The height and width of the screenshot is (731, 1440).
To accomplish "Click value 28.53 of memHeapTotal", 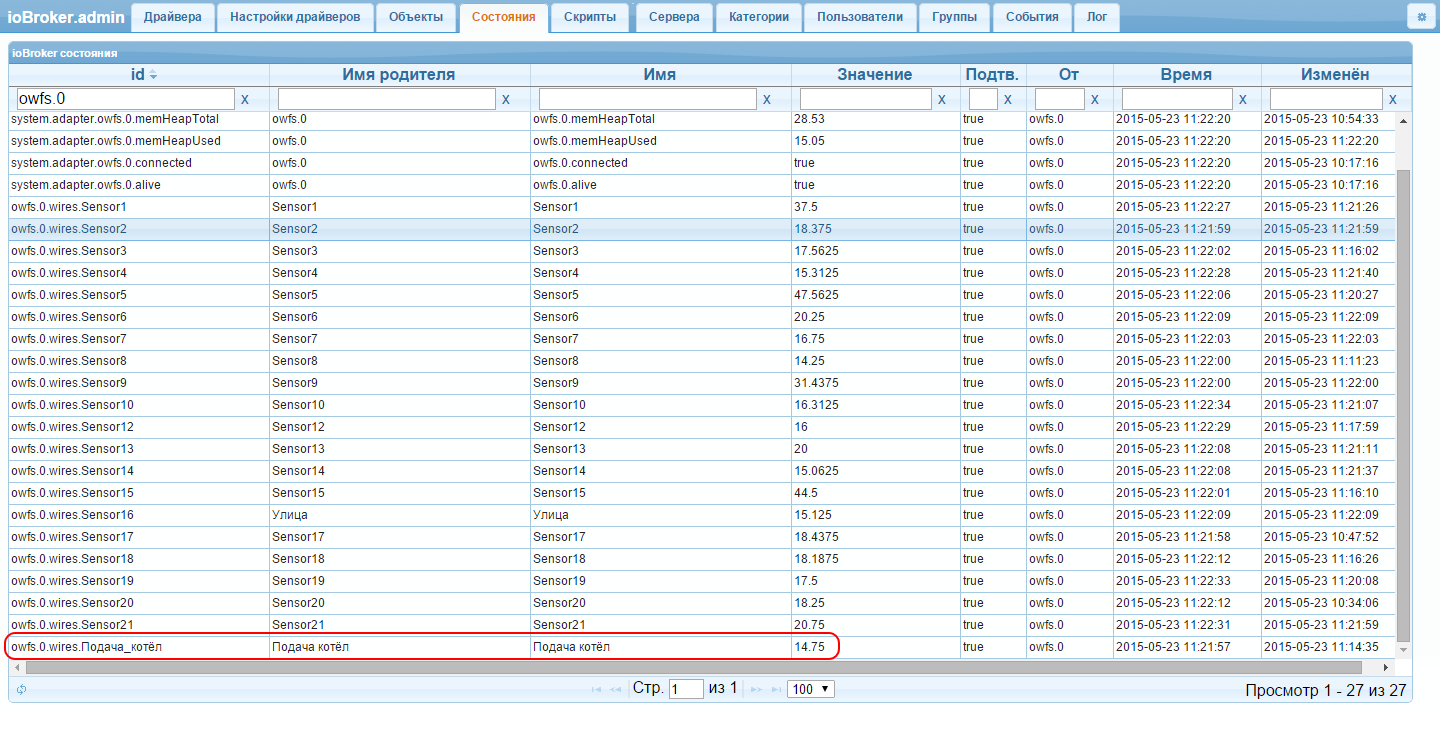I will pos(809,119).
